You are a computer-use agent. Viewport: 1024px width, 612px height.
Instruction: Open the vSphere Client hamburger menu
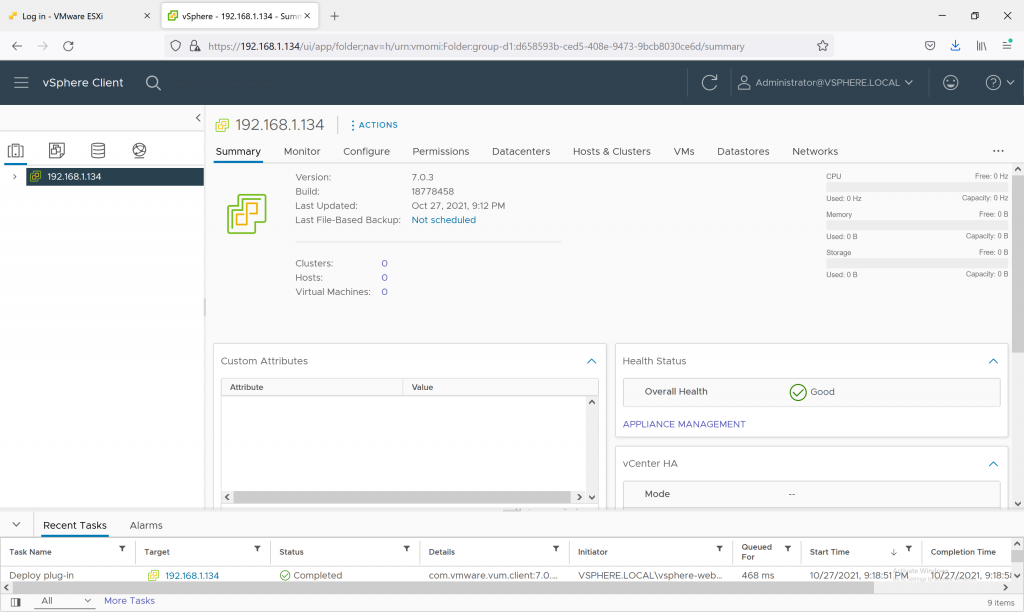pos(21,82)
